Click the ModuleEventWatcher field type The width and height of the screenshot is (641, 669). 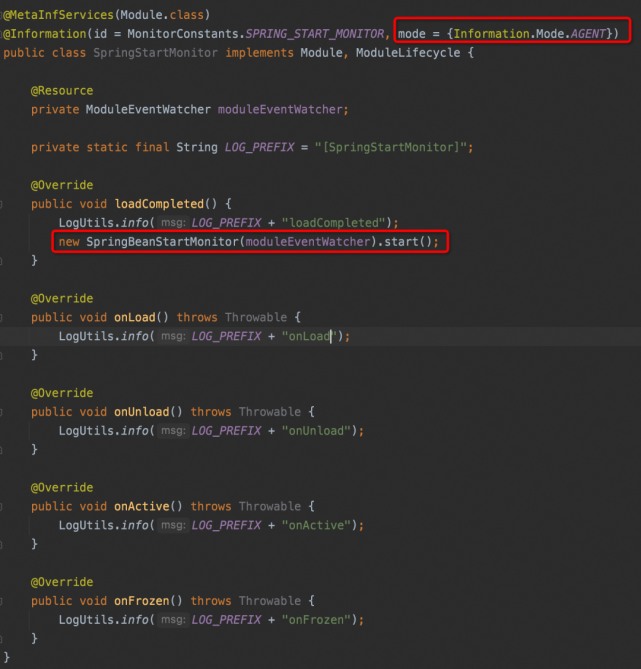(148, 110)
